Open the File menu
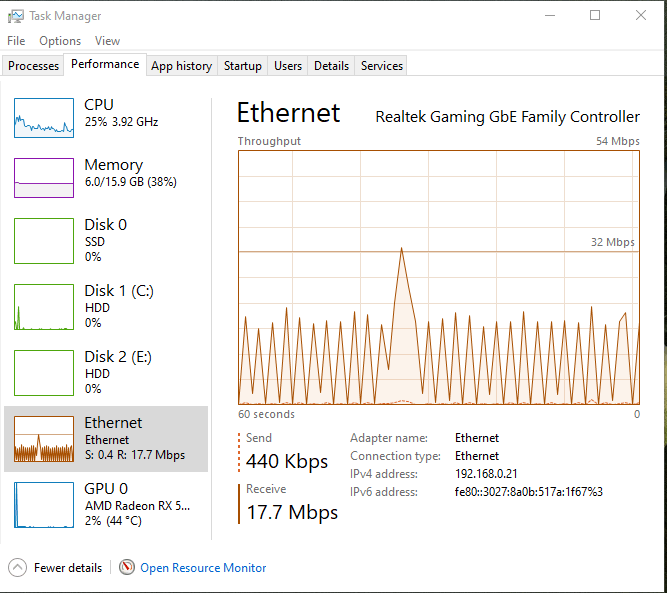 tap(16, 41)
